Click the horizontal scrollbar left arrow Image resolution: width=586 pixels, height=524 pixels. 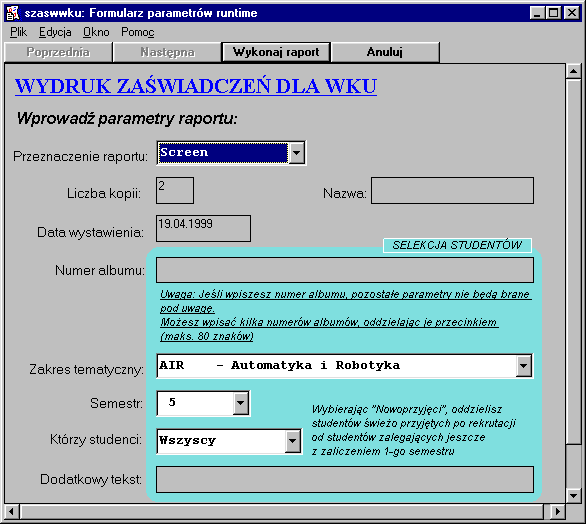coord(12,511)
